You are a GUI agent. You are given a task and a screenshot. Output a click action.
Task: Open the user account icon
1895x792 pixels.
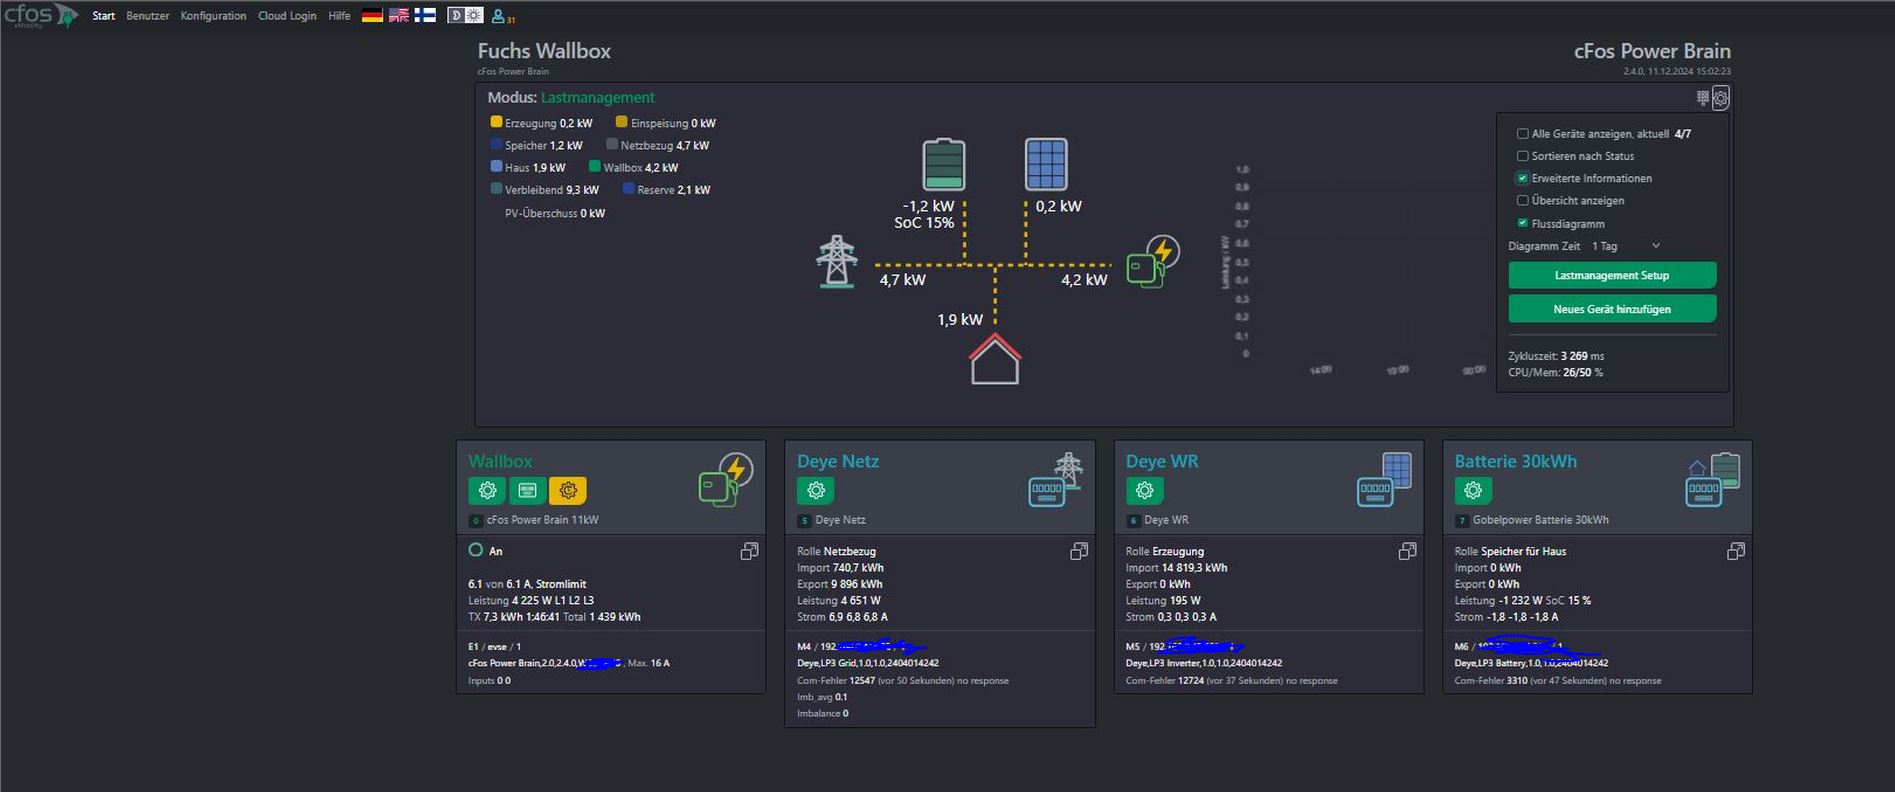pyautogui.click(x=498, y=16)
